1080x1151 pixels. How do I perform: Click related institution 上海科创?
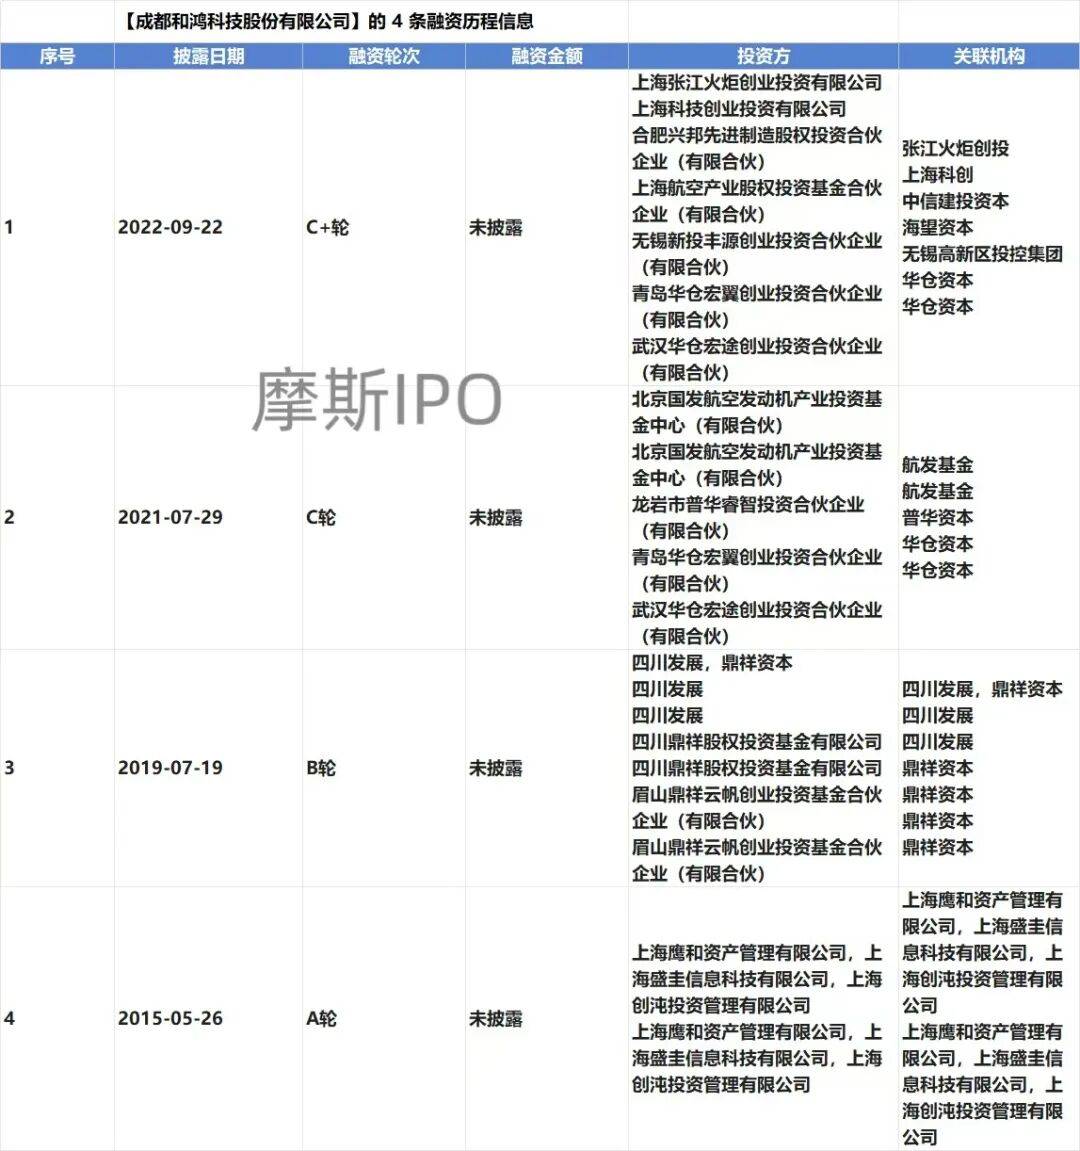tap(938, 175)
